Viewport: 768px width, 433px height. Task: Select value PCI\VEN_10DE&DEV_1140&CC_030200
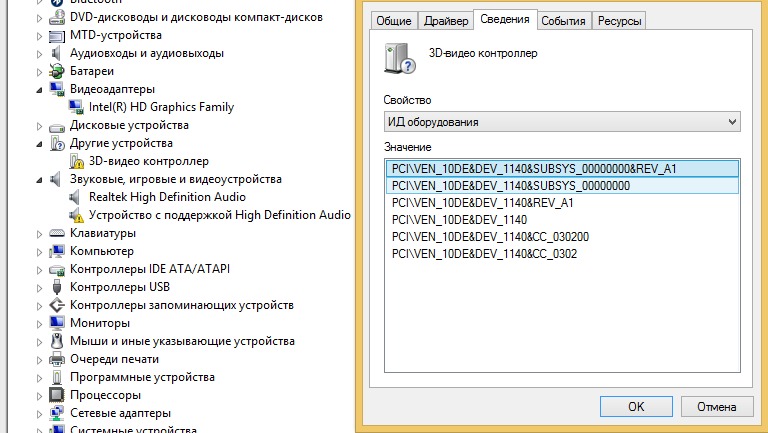pyautogui.click(x=490, y=237)
